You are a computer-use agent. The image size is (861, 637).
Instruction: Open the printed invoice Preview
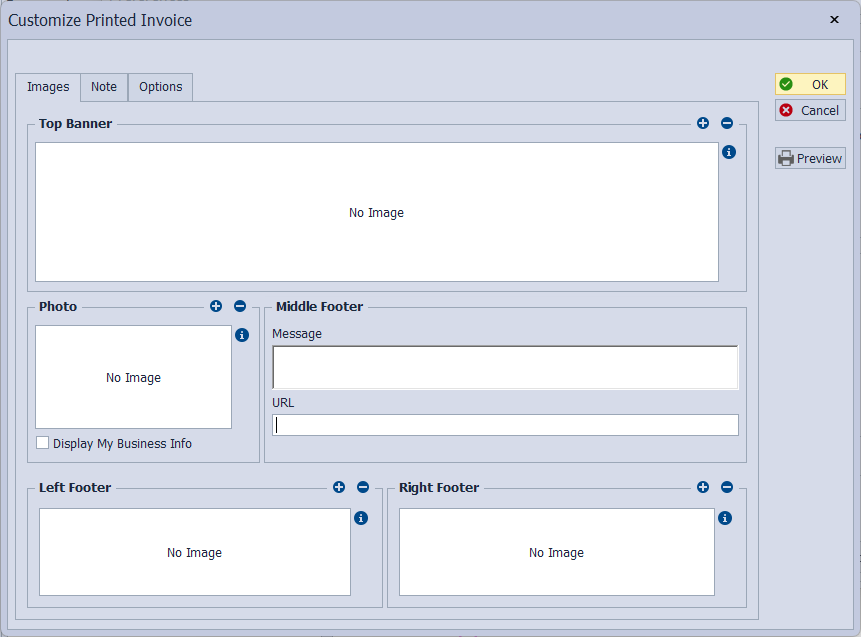coord(810,158)
